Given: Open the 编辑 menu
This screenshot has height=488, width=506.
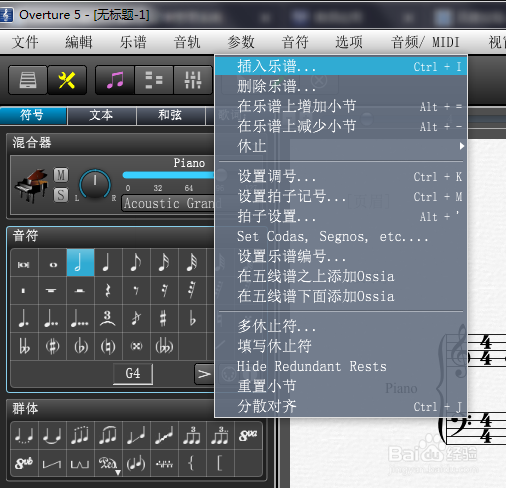Looking at the screenshot, I should pos(79,42).
